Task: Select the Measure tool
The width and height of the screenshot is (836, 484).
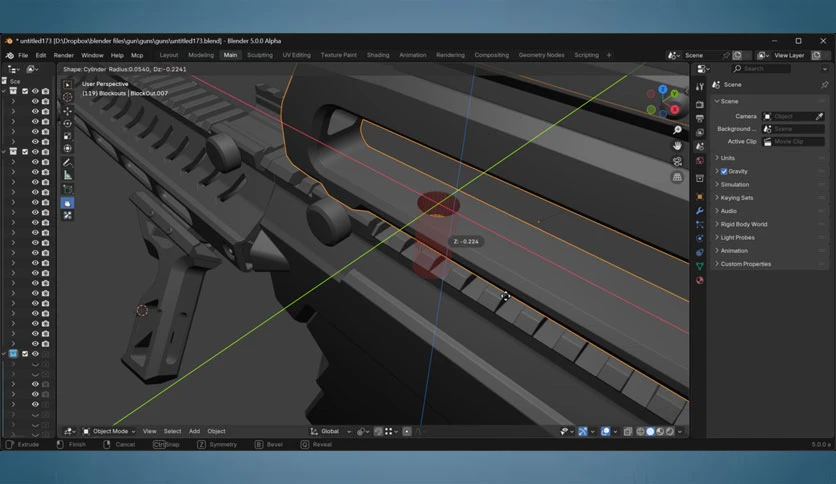Action: tap(67, 175)
